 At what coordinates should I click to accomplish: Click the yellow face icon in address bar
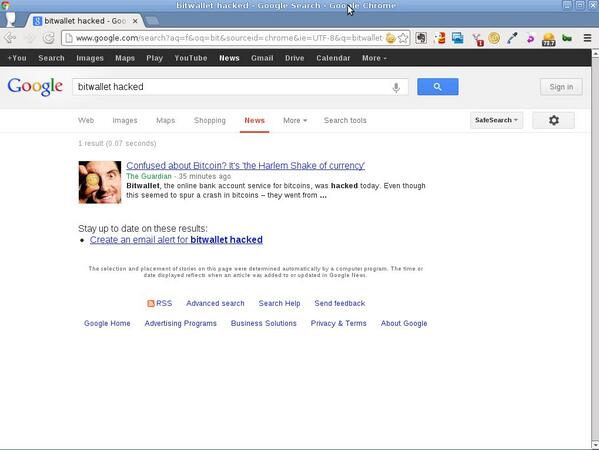[390, 38]
